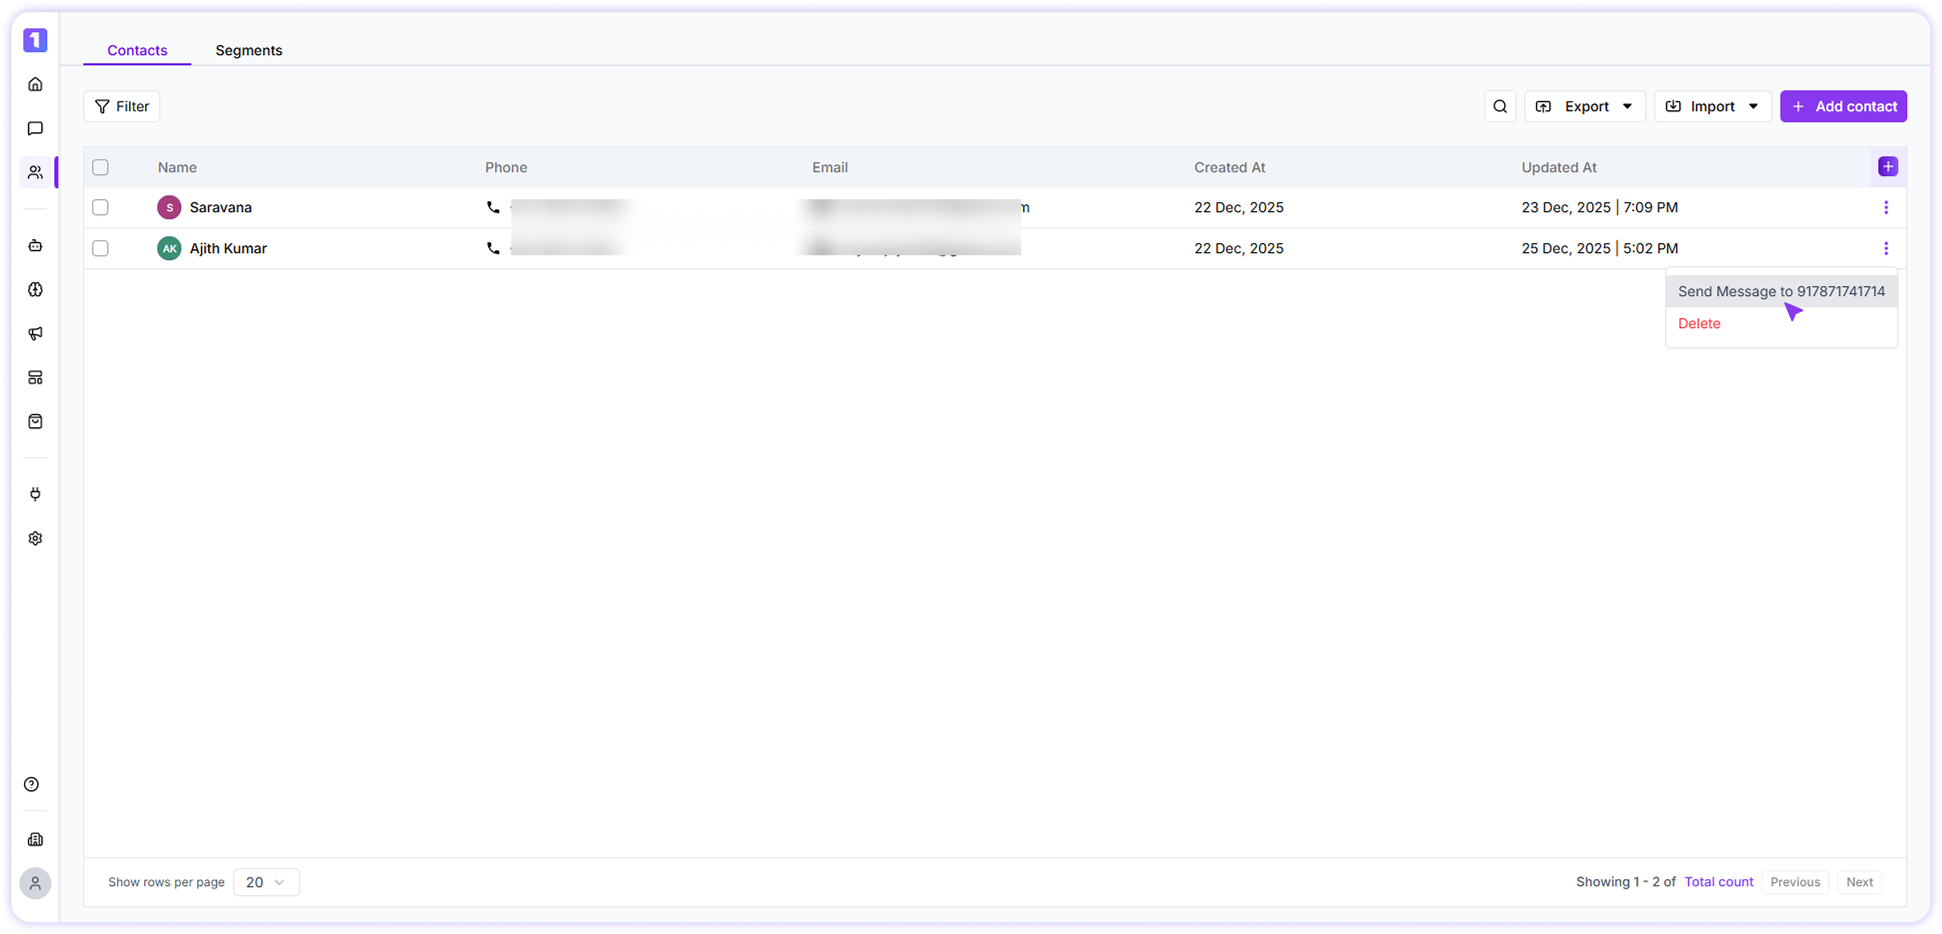Click the Total count link
This screenshot has height=934, width=1942.
1719,883
